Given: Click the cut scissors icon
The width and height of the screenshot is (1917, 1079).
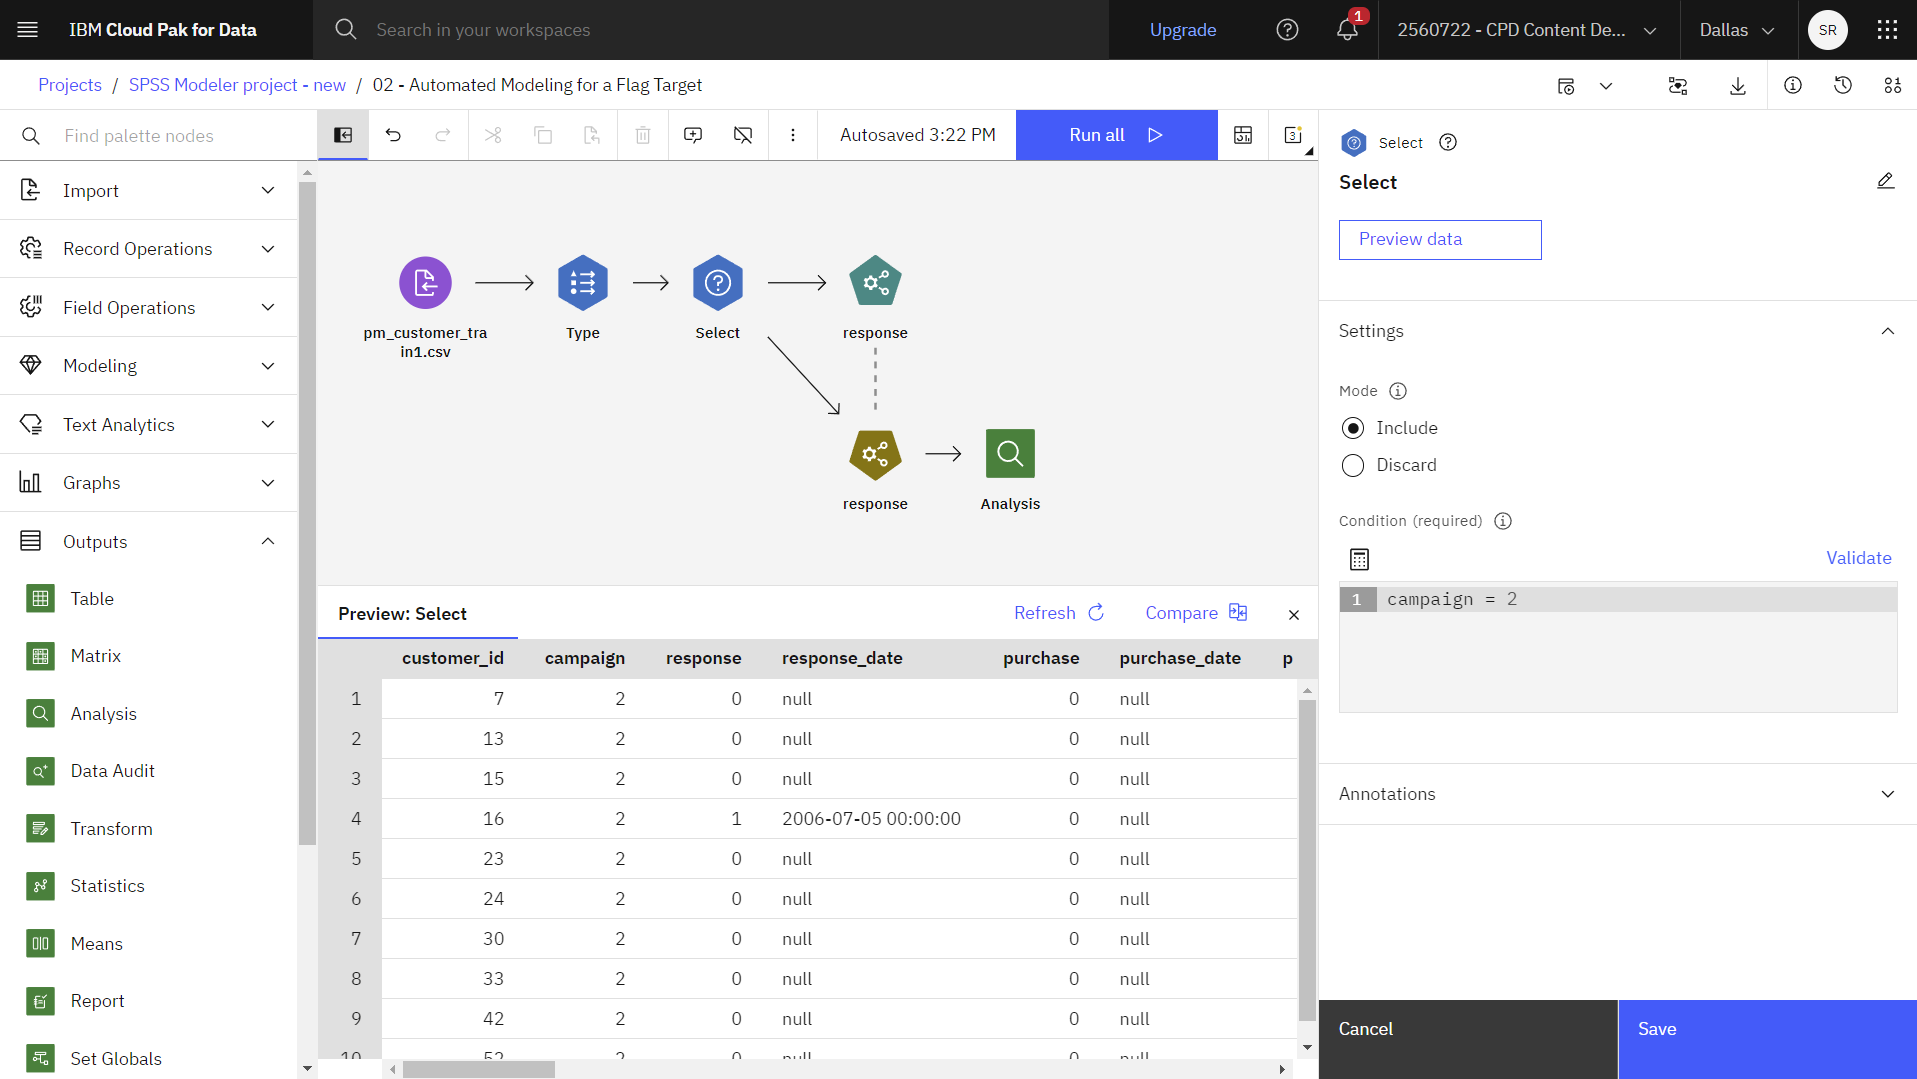Looking at the screenshot, I should (x=493, y=135).
